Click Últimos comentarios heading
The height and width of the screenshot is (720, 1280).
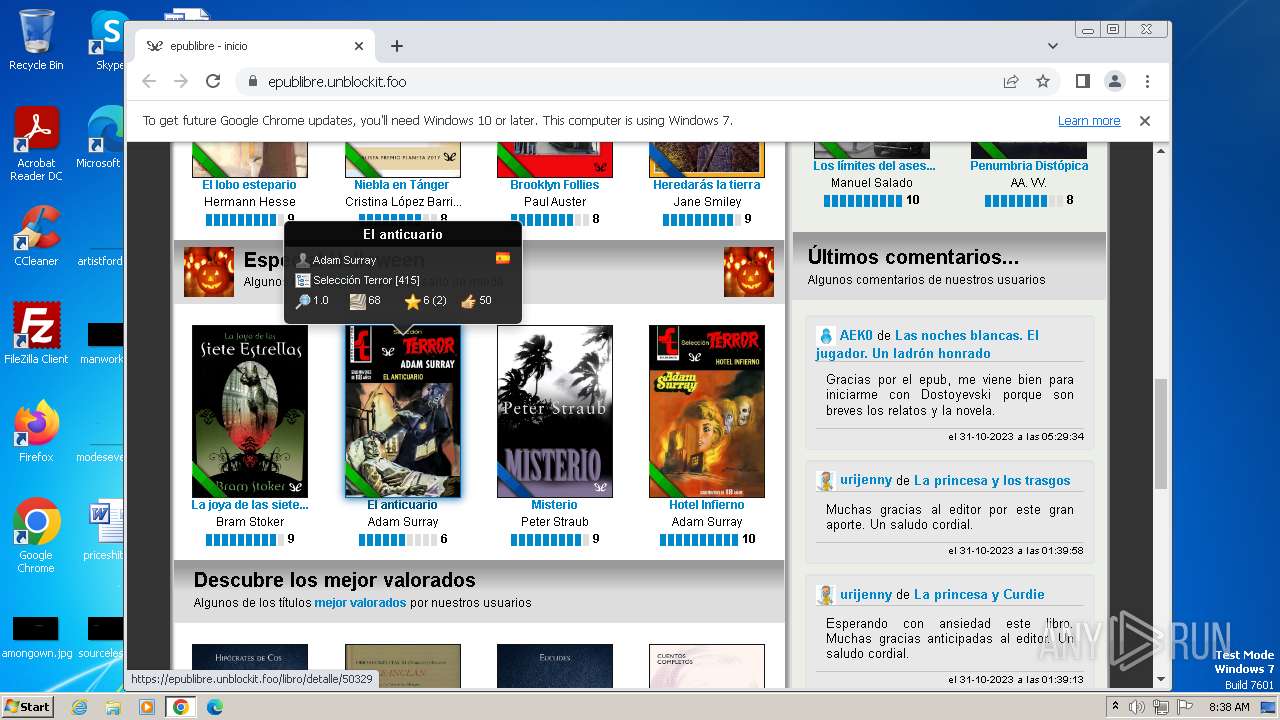point(913,257)
